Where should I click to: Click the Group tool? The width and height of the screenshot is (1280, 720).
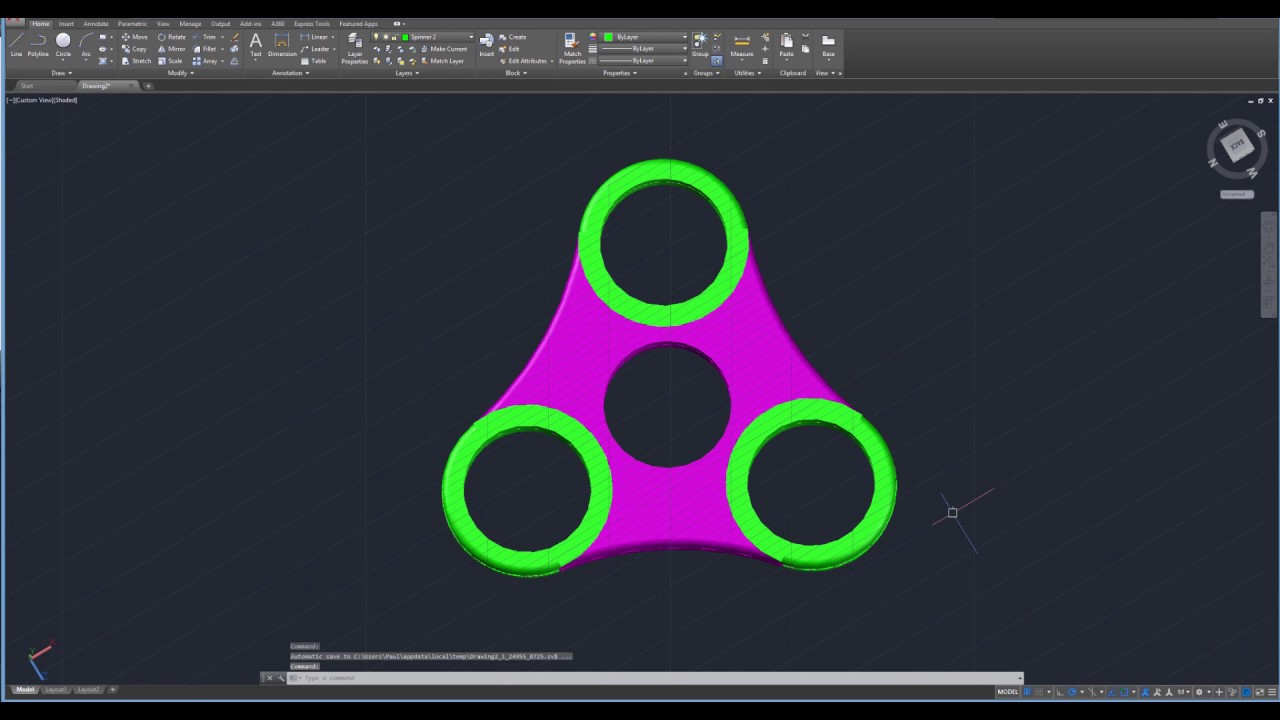700,44
